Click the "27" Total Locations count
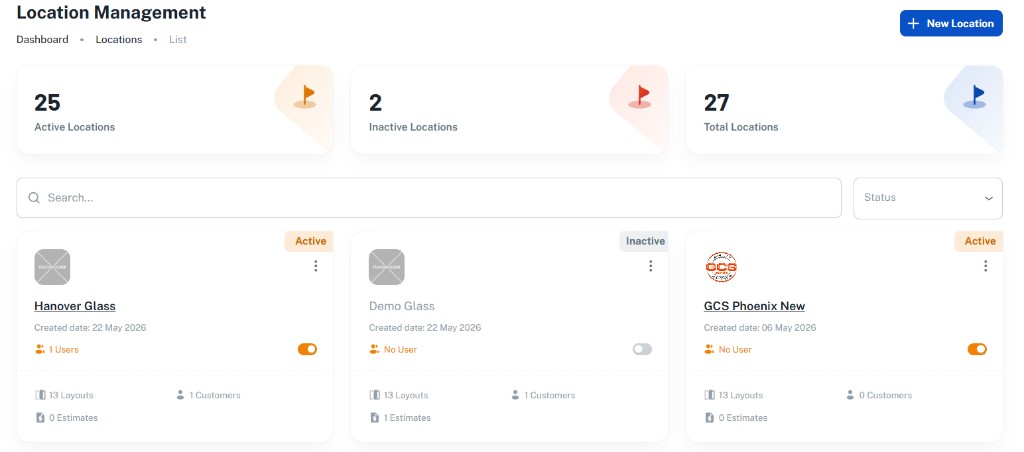This screenshot has height=452, width=1024. [716, 103]
